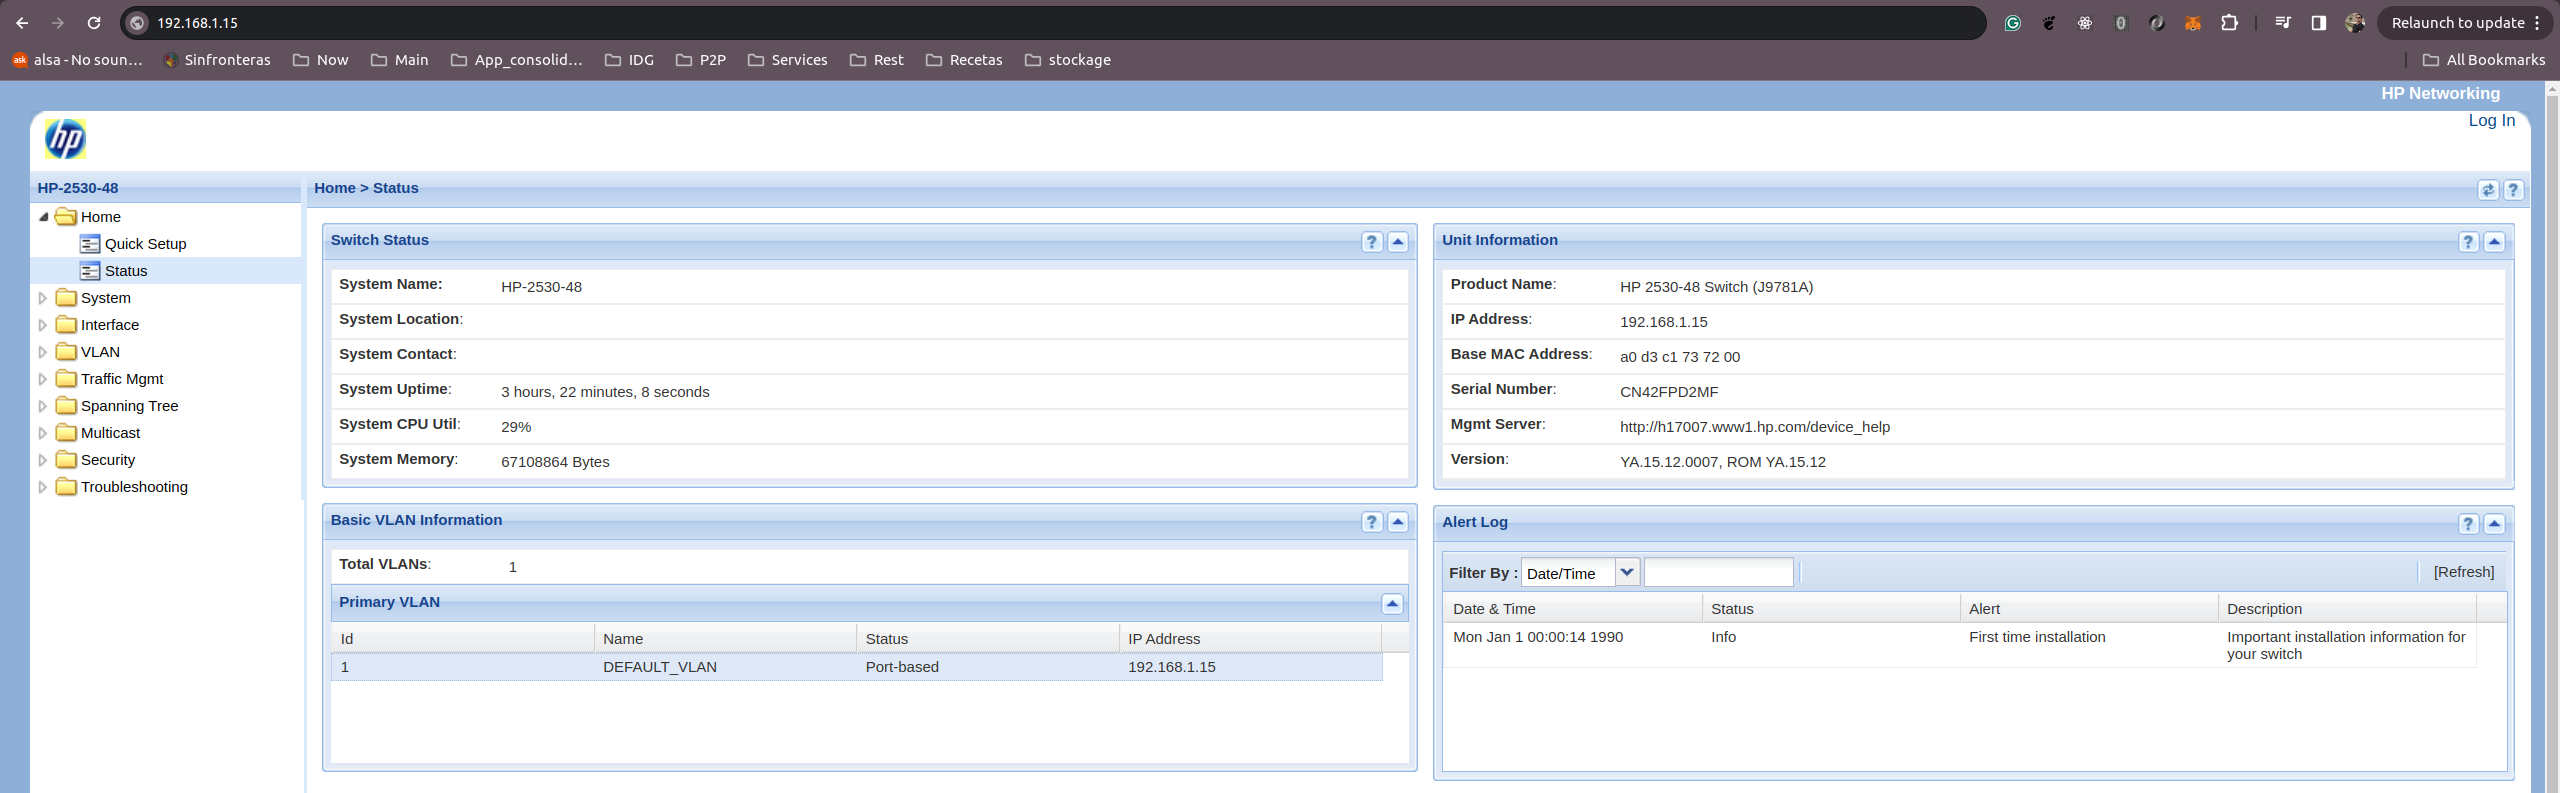Open help for the Home > Status page
The image size is (2560, 793).
2513,190
